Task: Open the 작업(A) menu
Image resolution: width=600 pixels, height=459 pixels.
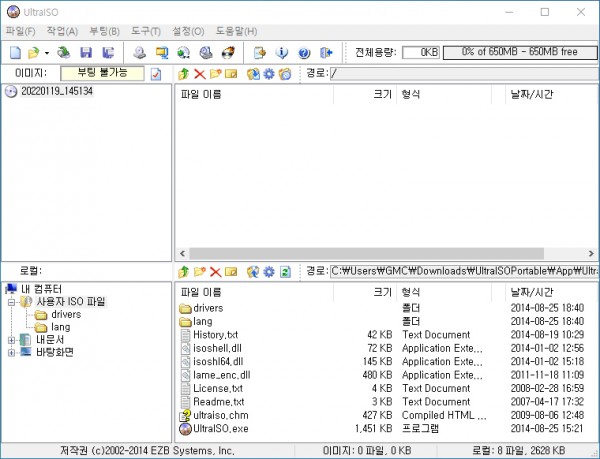Action: click(x=62, y=31)
